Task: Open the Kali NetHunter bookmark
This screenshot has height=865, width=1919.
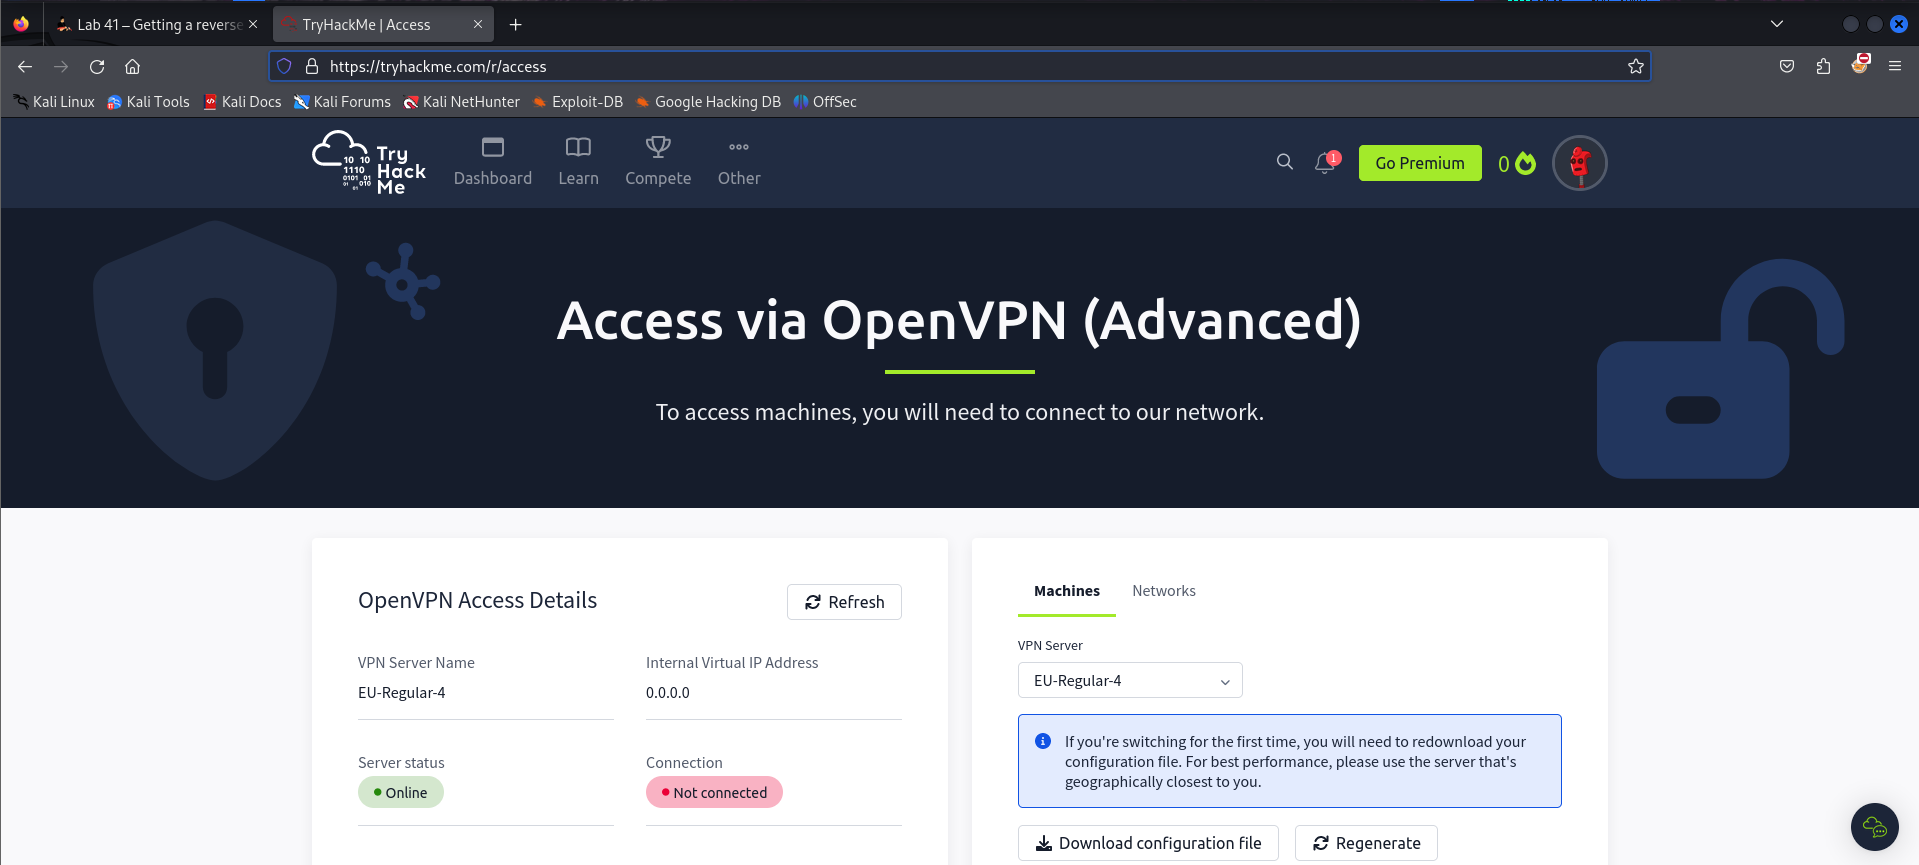Action: (461, 102)
